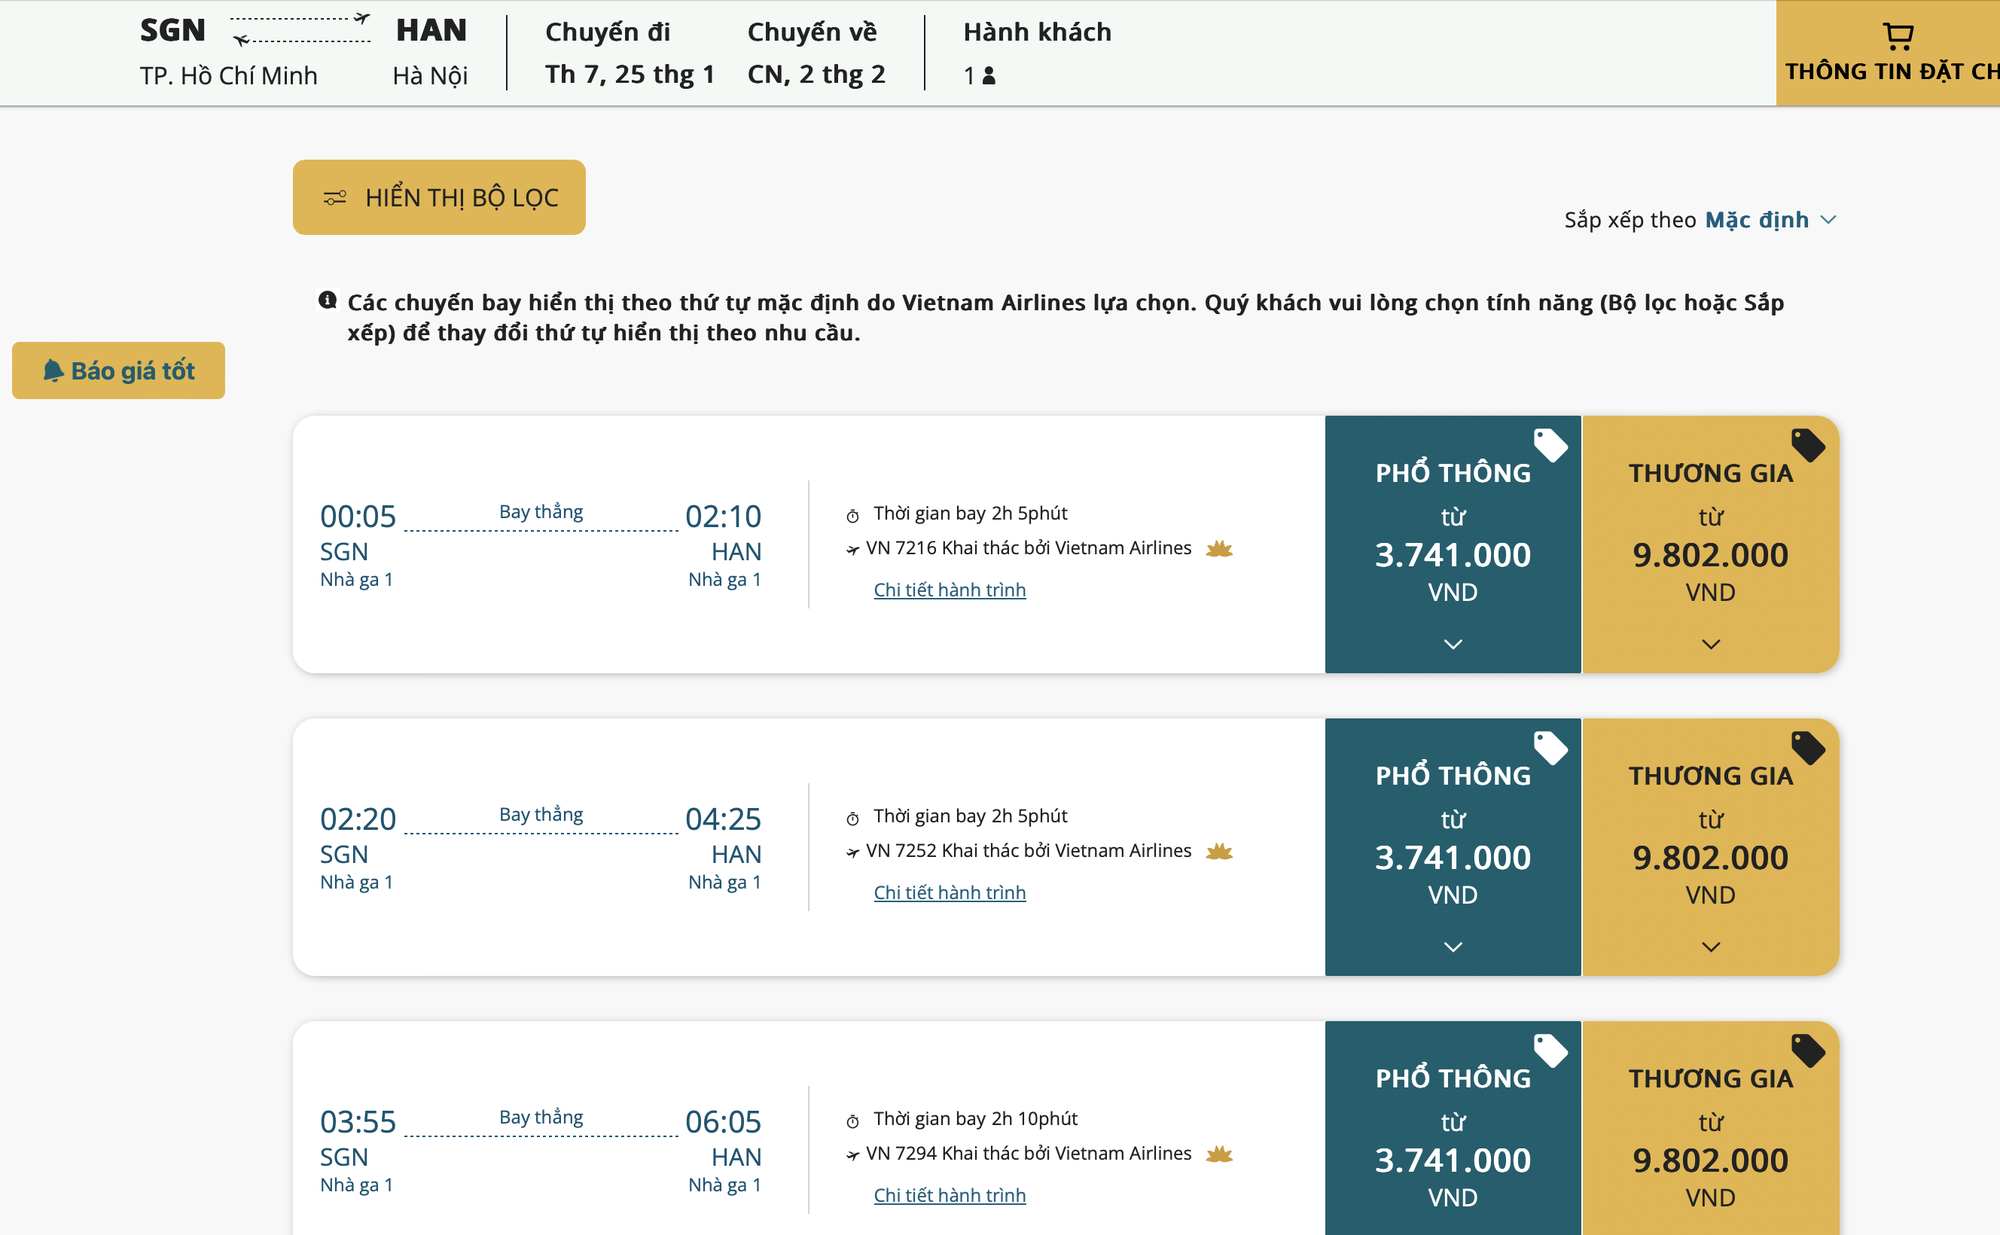Click departure time 03:55

[x=358, y=1123]
